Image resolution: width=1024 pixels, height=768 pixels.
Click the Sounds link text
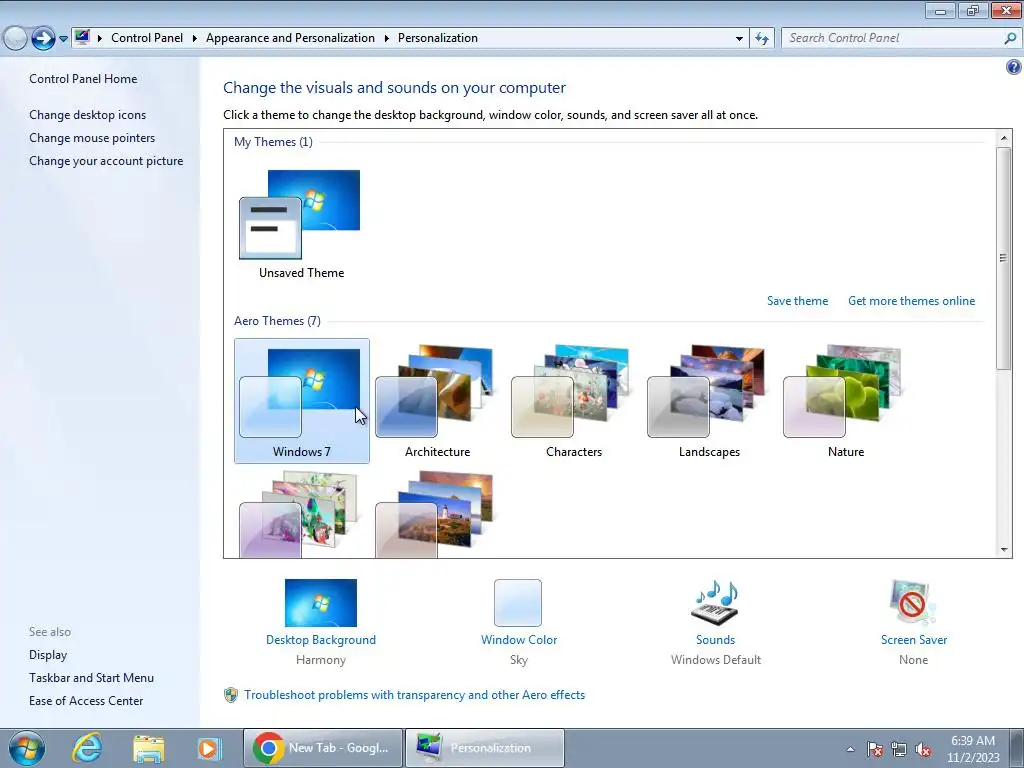715,640
